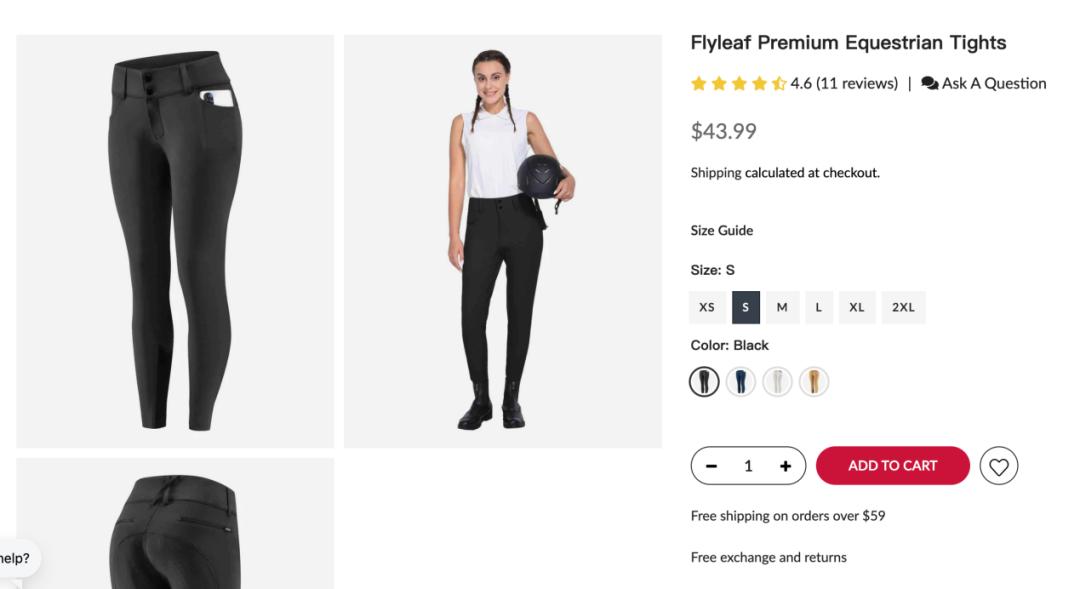The image size is (1080, 589).
Task: Open the front view tights product image
Action: 175,241
